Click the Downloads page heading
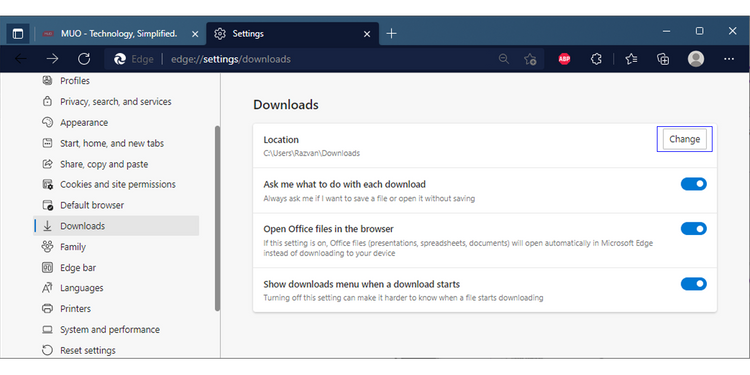 (x=286, y=105)
